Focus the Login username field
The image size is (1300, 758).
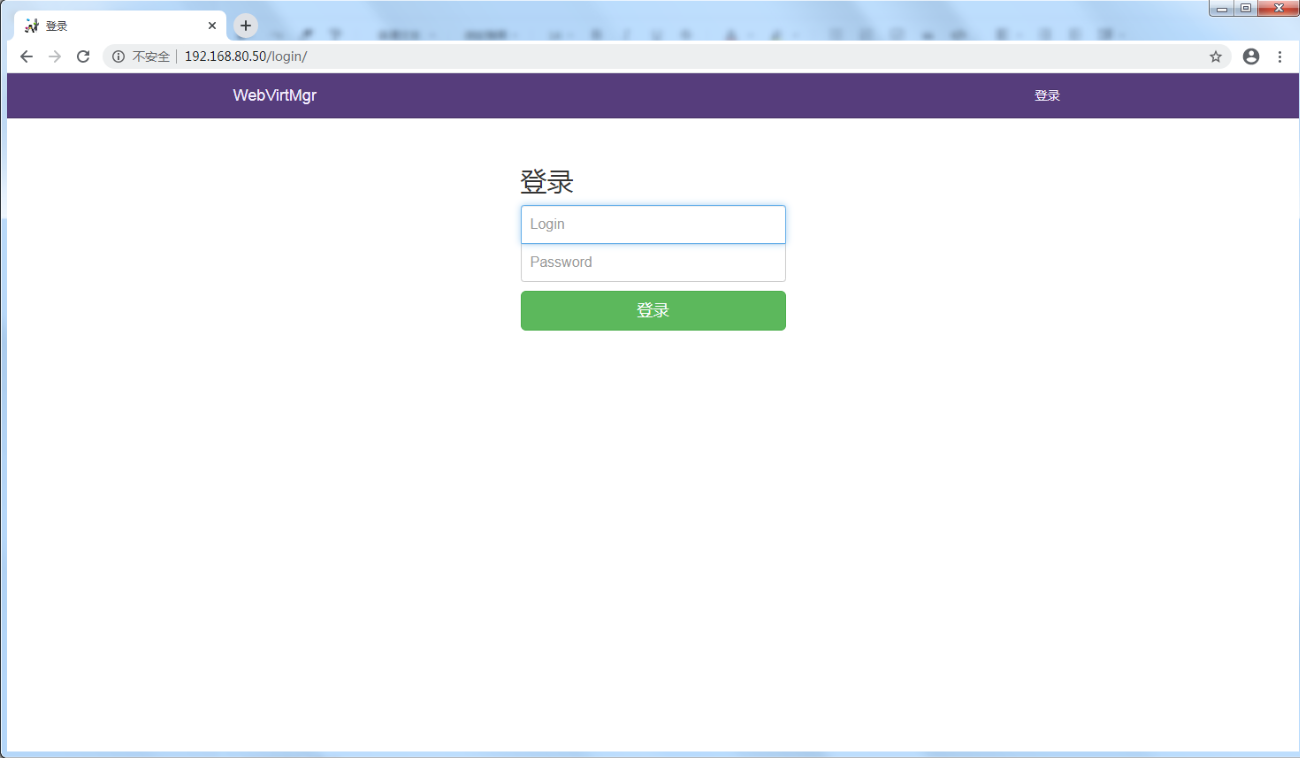pyautogui.click(x=653, y=225)
